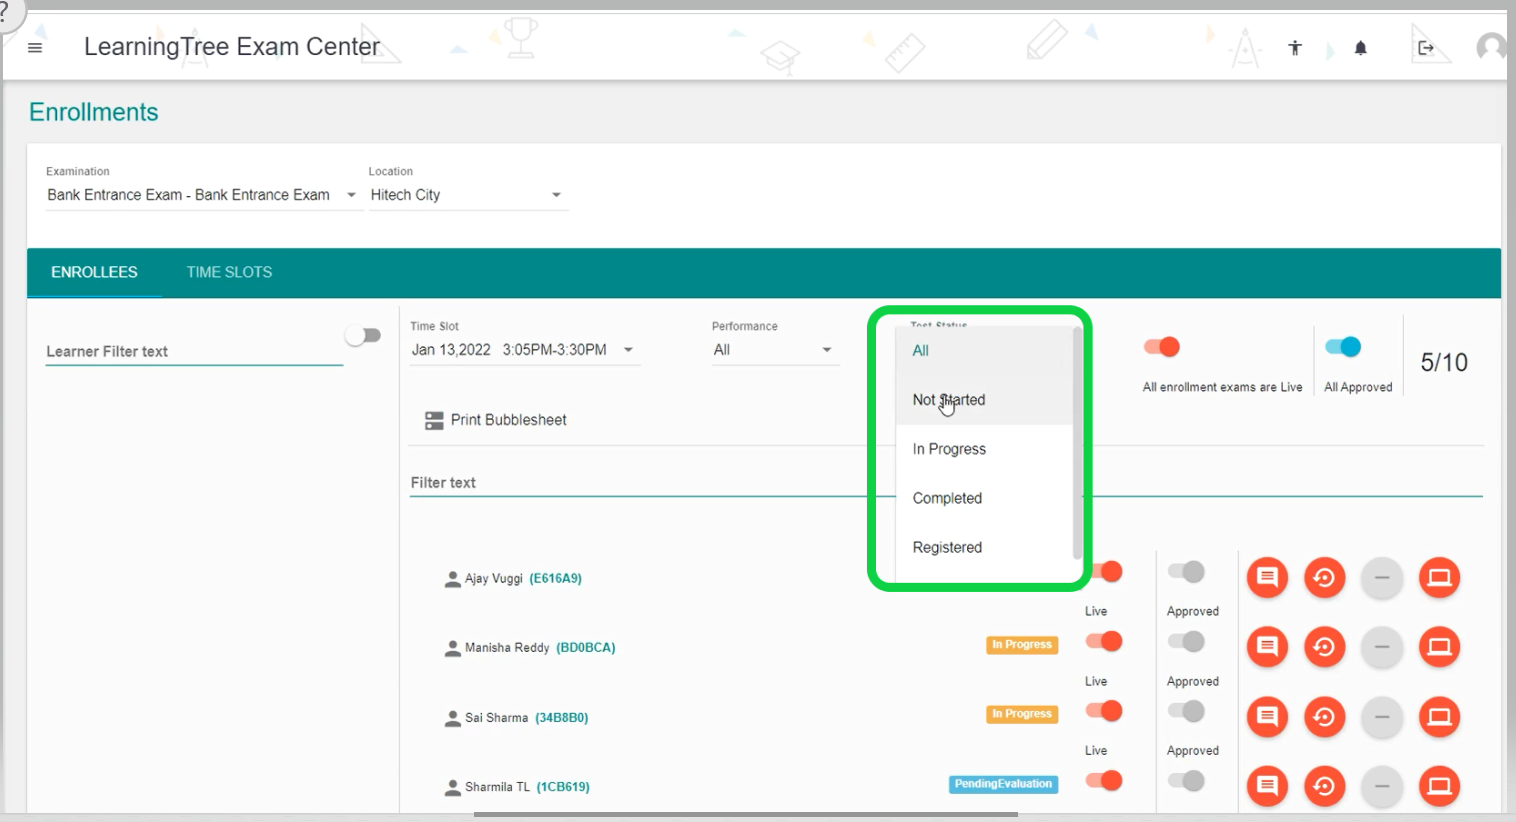Image resolution: width=1516 pixels, height=822 pixels.
Task: Click Ajay Vuggi enrollee name
Action: pyautogui.click(x=493, y=578)
